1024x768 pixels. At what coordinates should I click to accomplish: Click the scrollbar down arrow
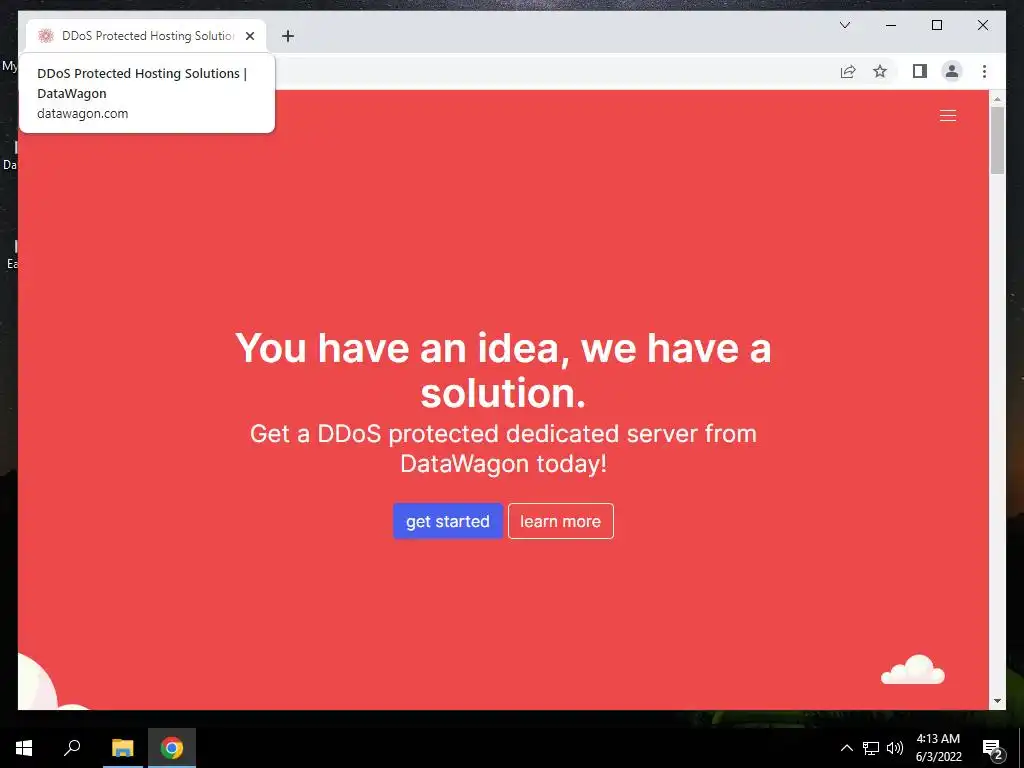[x=997, y=701]
